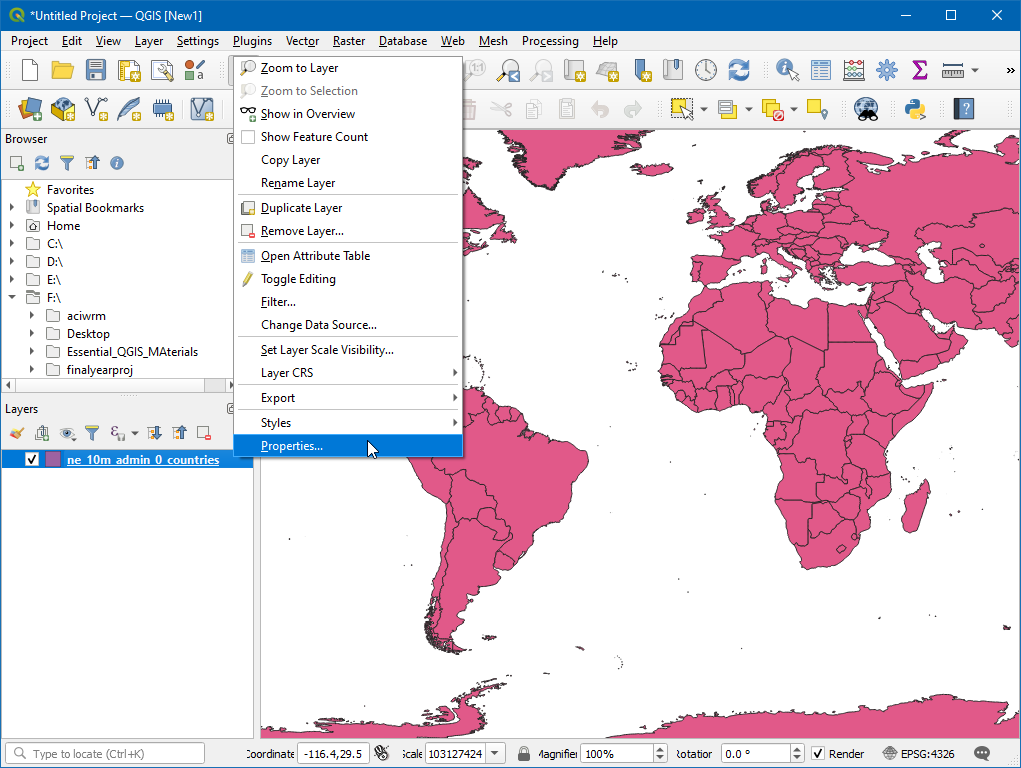Click the Refresh map icon
The height and width of the screenshot is (768, 1021).
(739, 70)
